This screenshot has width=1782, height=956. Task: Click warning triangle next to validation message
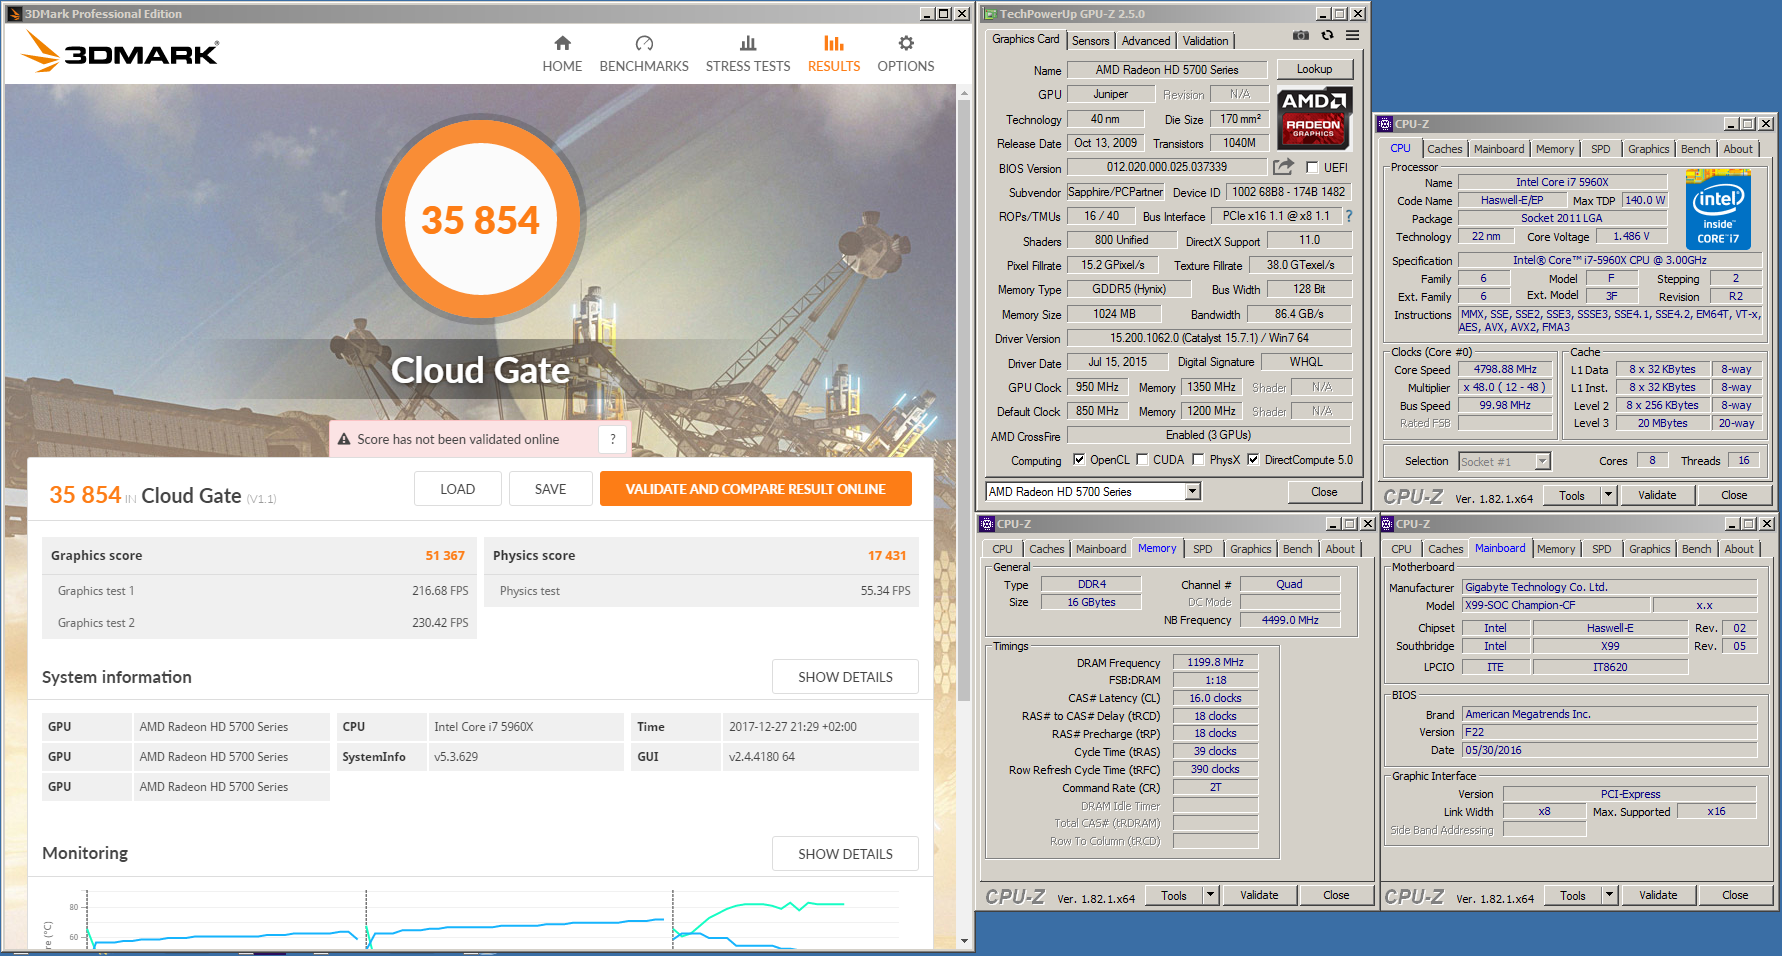[x=344, y=439]
